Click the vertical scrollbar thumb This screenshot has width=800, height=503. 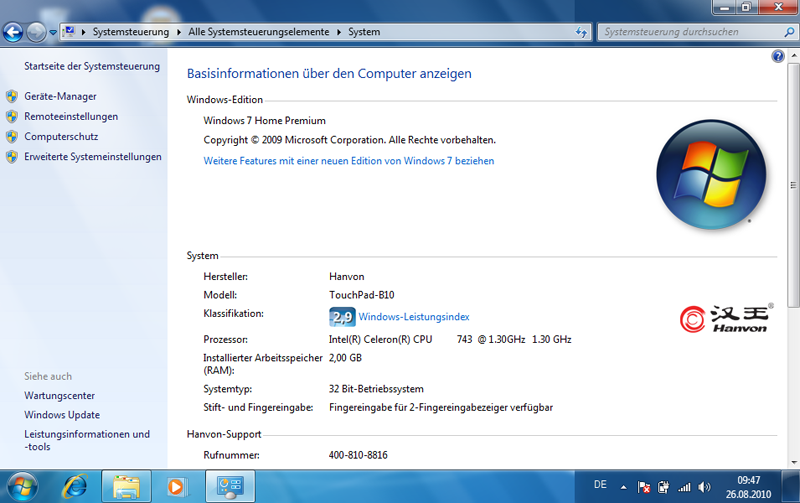pos(793,185)
